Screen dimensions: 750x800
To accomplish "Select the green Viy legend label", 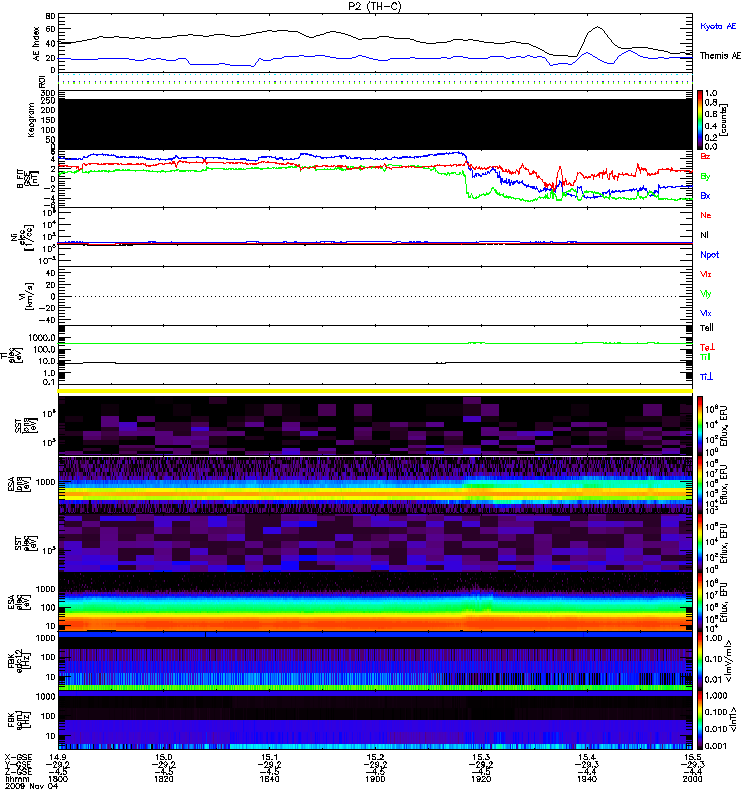I will click(706, 294).
